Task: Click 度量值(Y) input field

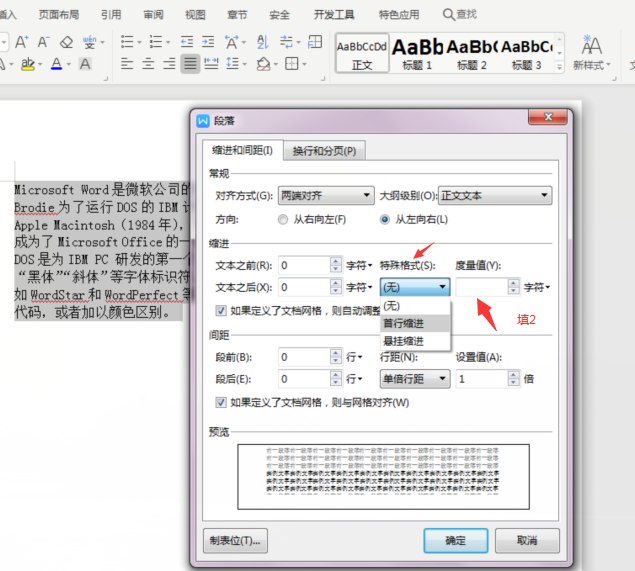Action: (482, 287)
